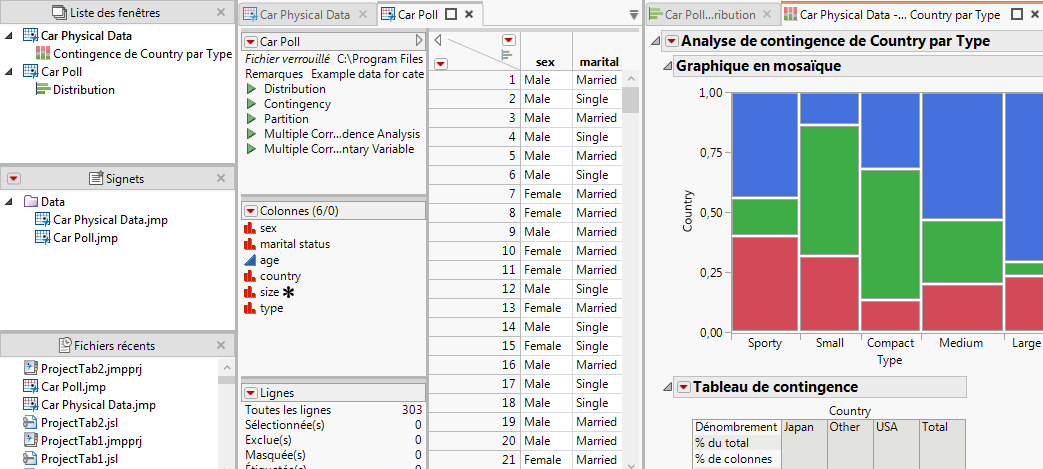Select marital status column in Colonnes

click(x=295, y=244)
